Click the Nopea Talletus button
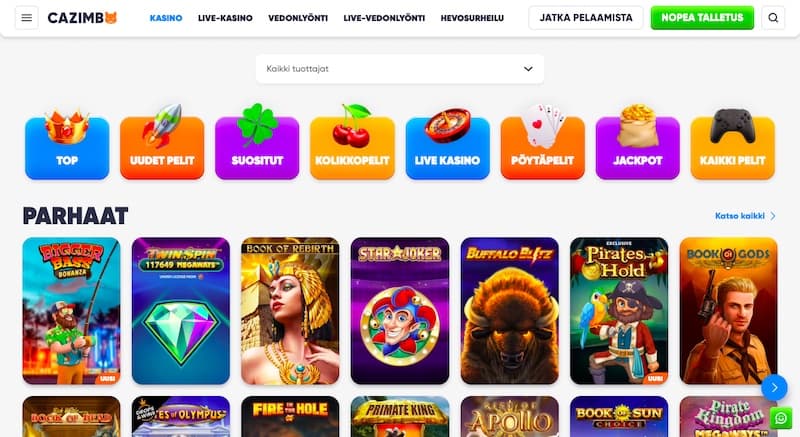The width and height of the screenshot is (800, 437). (x=702, y=18)
